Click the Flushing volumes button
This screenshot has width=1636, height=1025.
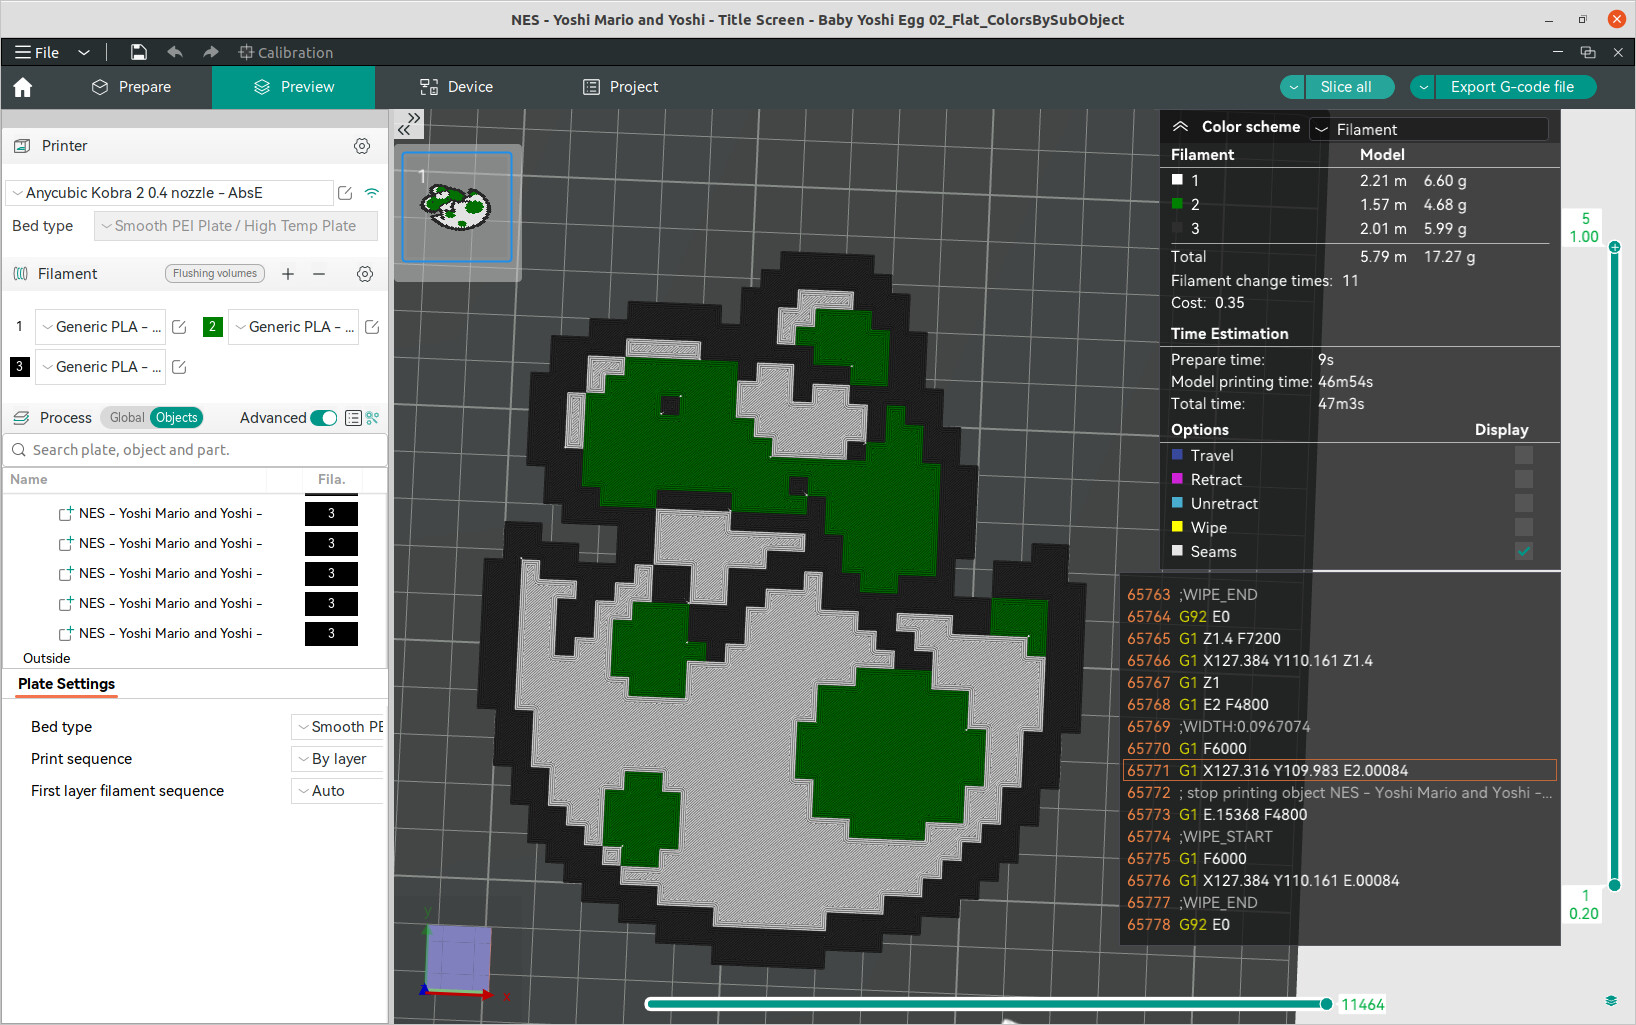pos(215,273)
